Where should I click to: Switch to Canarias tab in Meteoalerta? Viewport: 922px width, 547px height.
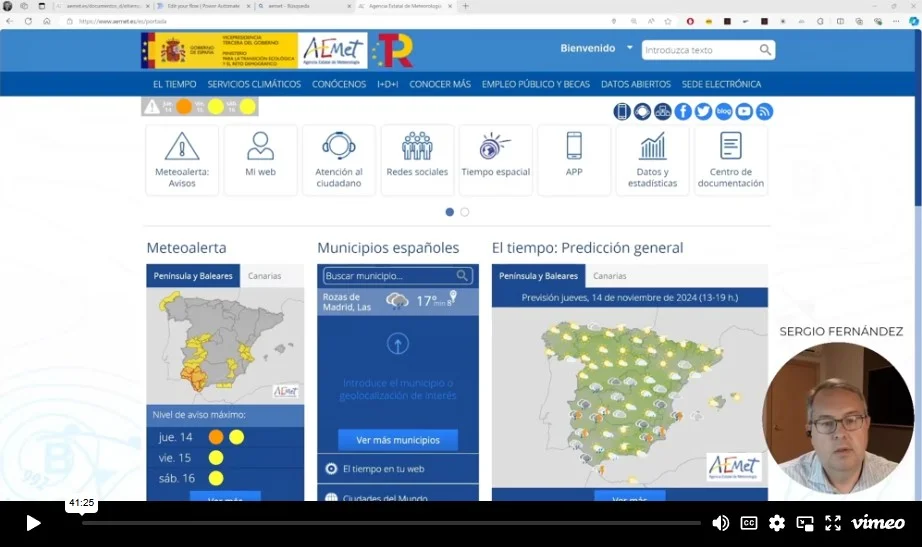coord(264,276)
